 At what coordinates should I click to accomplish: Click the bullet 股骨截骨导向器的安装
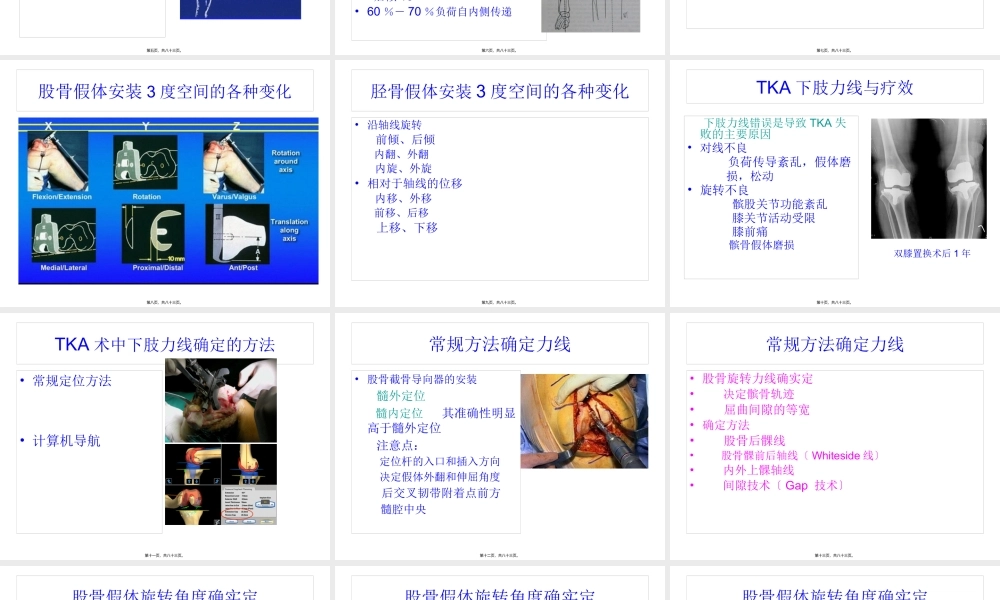pos(422,379)
